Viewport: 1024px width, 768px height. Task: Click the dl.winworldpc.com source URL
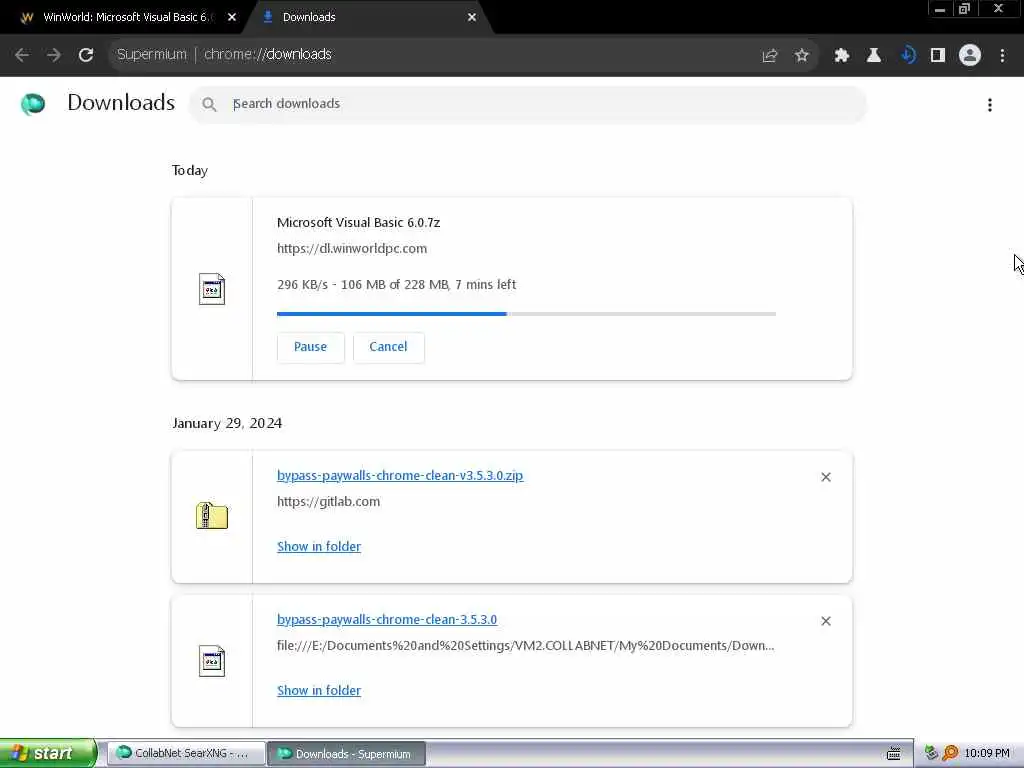pos(352,249)
